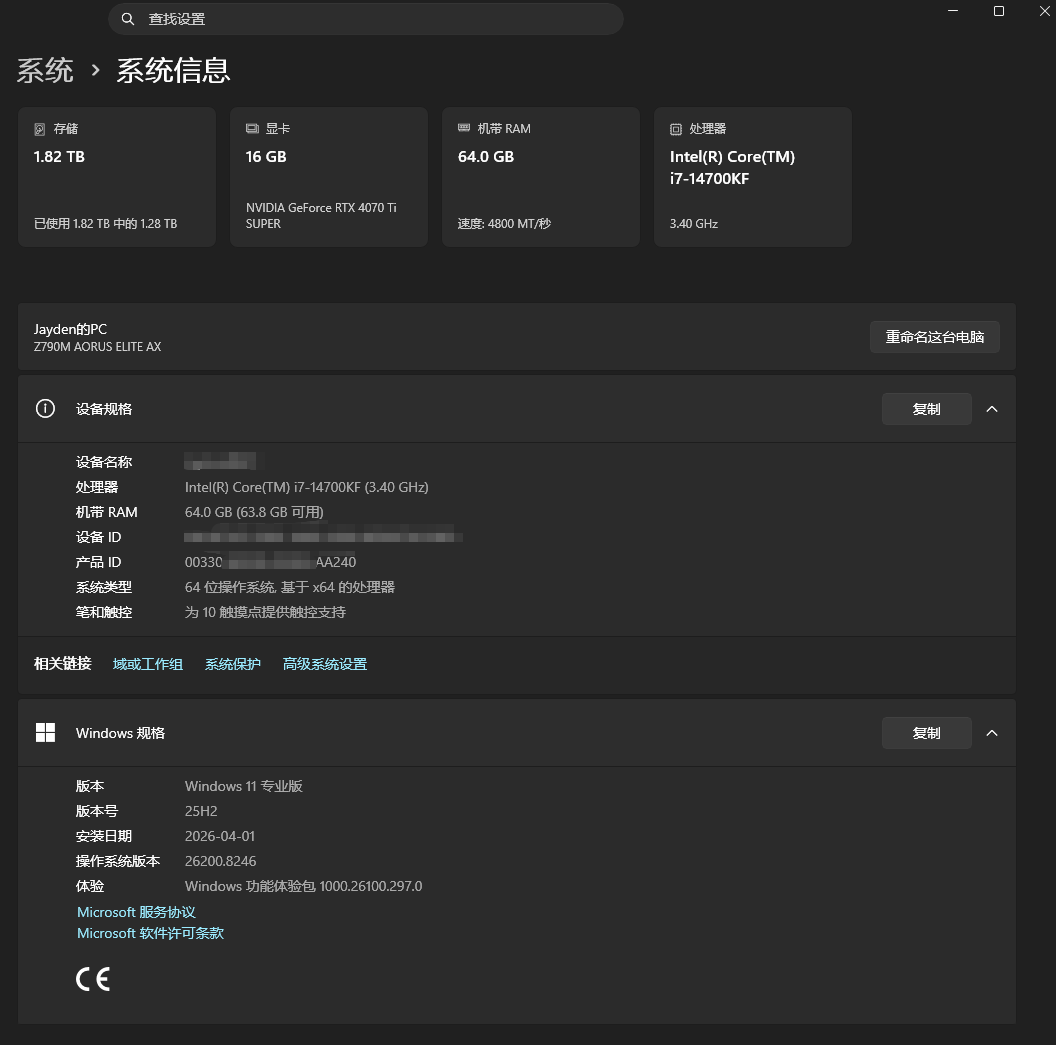Open the 显卡 16 GB card
The width and height of the screenshot is (1056, 1045).
tap(329, 176)
